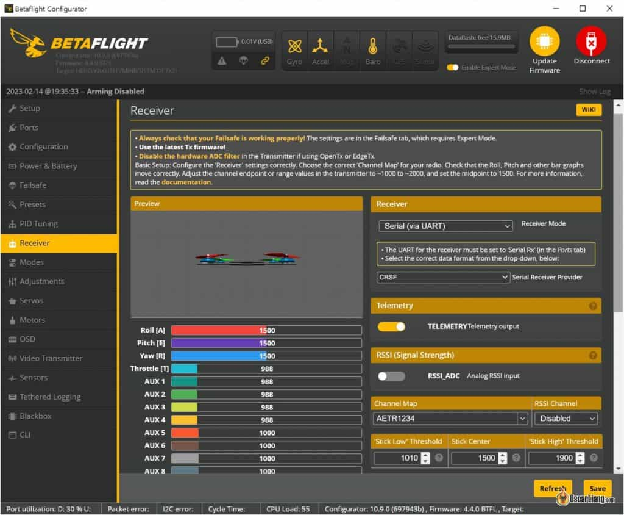Screen dimensions: 624x515
Task: Click the Adjustments sliders icon
Action: 12,281
